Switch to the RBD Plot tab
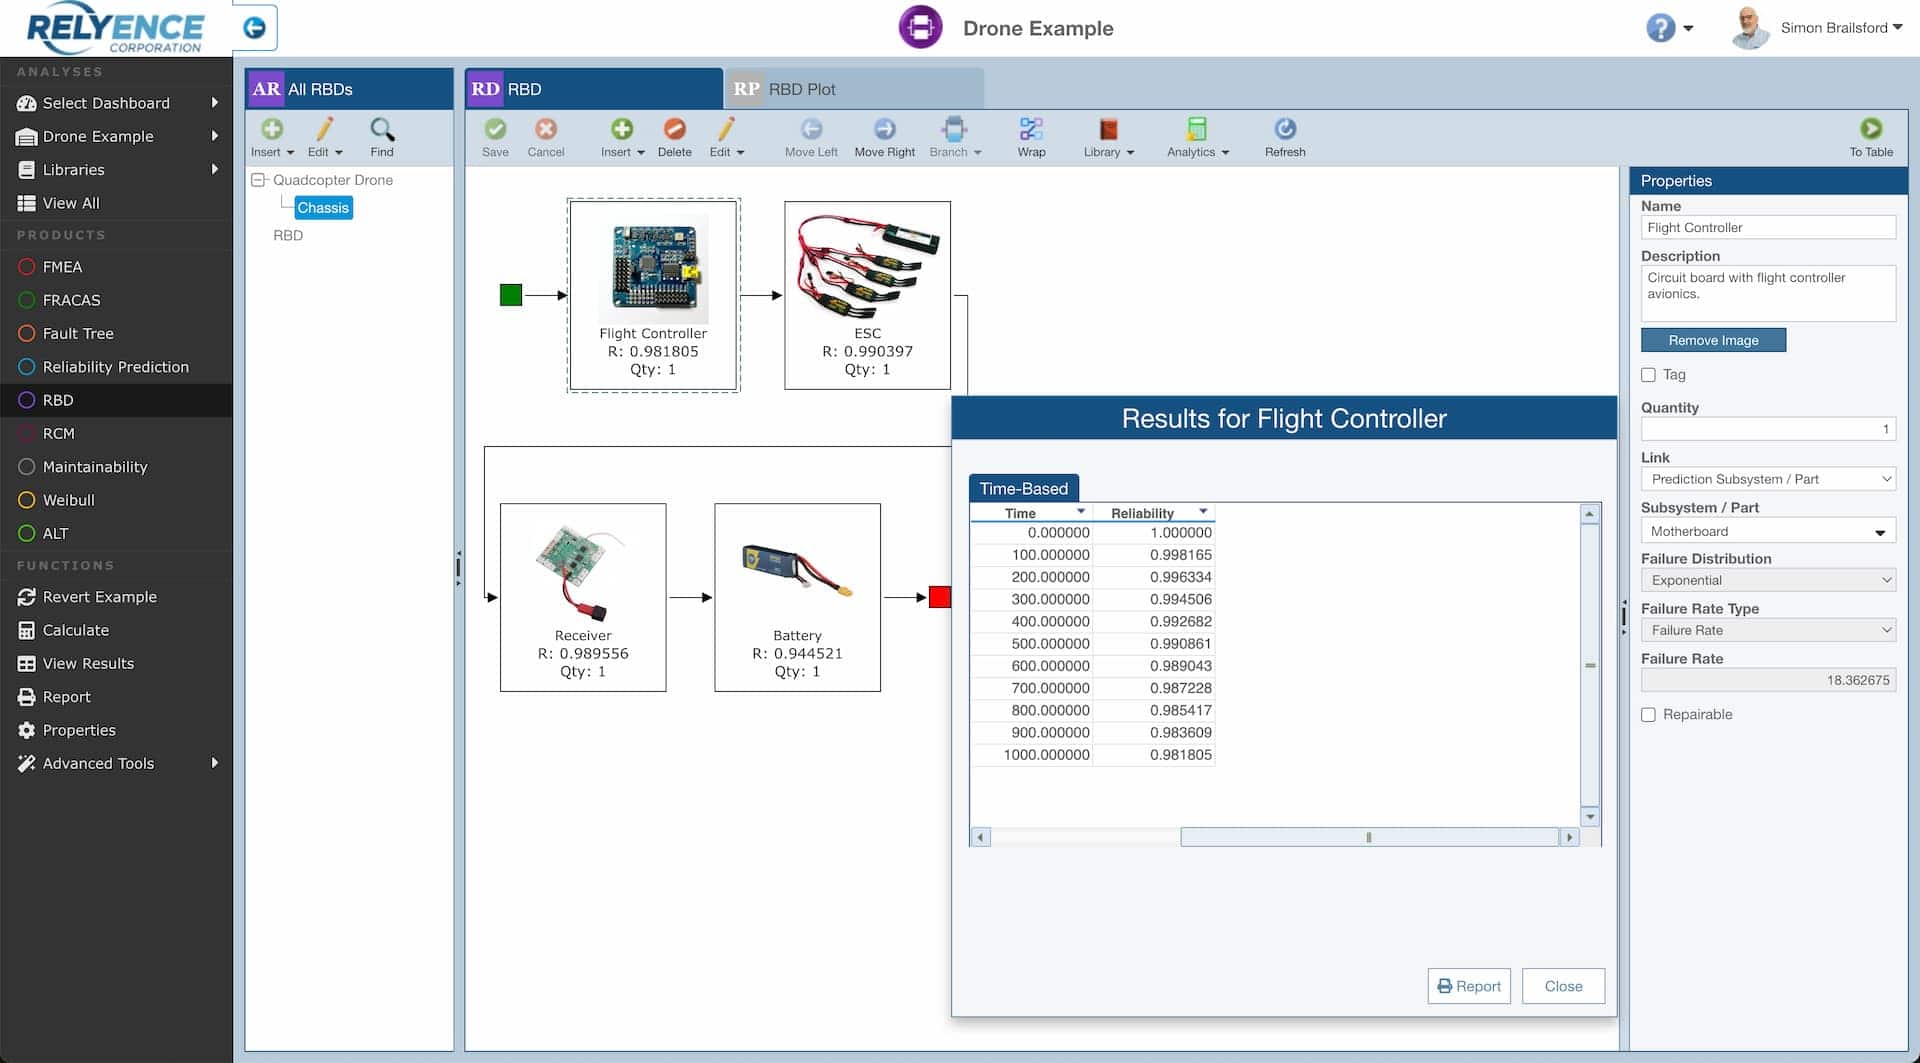Image resolution: width=1920 pixels, height=1063 pixels. tap(801, 88)
